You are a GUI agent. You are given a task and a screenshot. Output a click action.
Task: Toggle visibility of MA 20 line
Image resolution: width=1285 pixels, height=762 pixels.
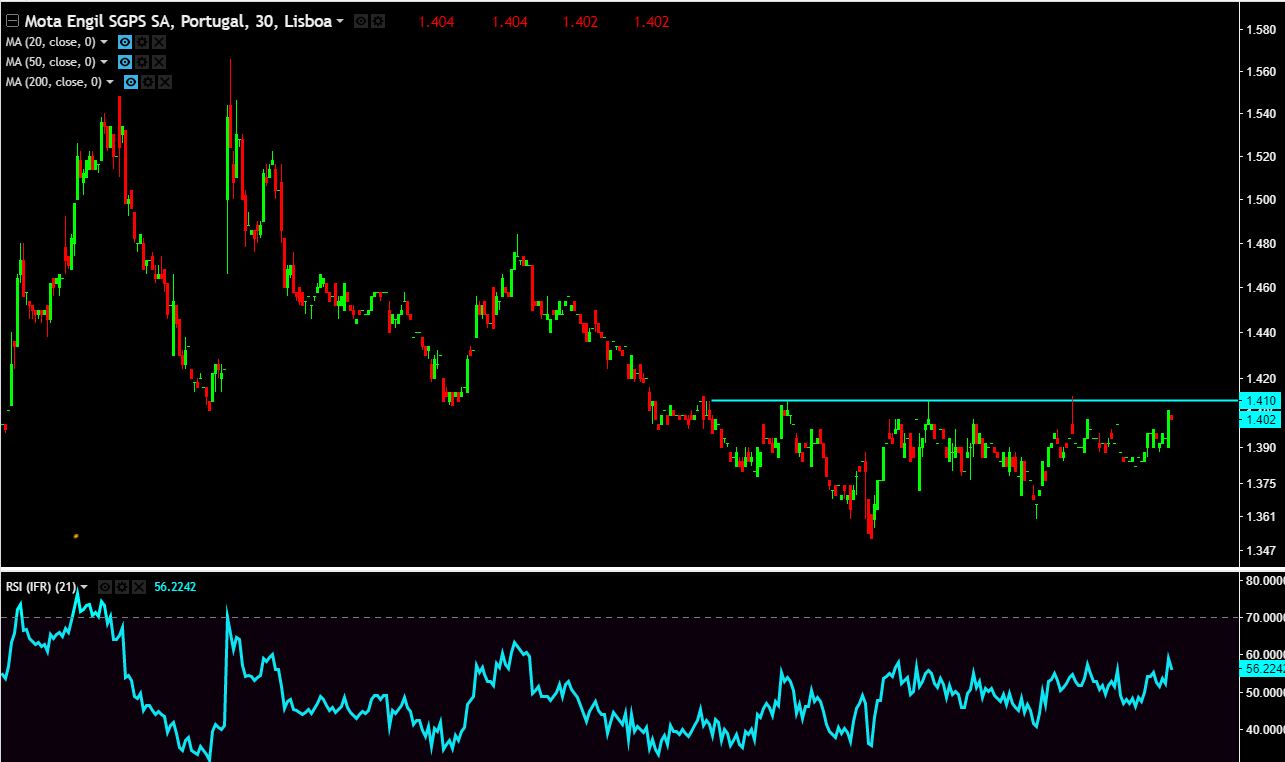[x=125, y=42]
